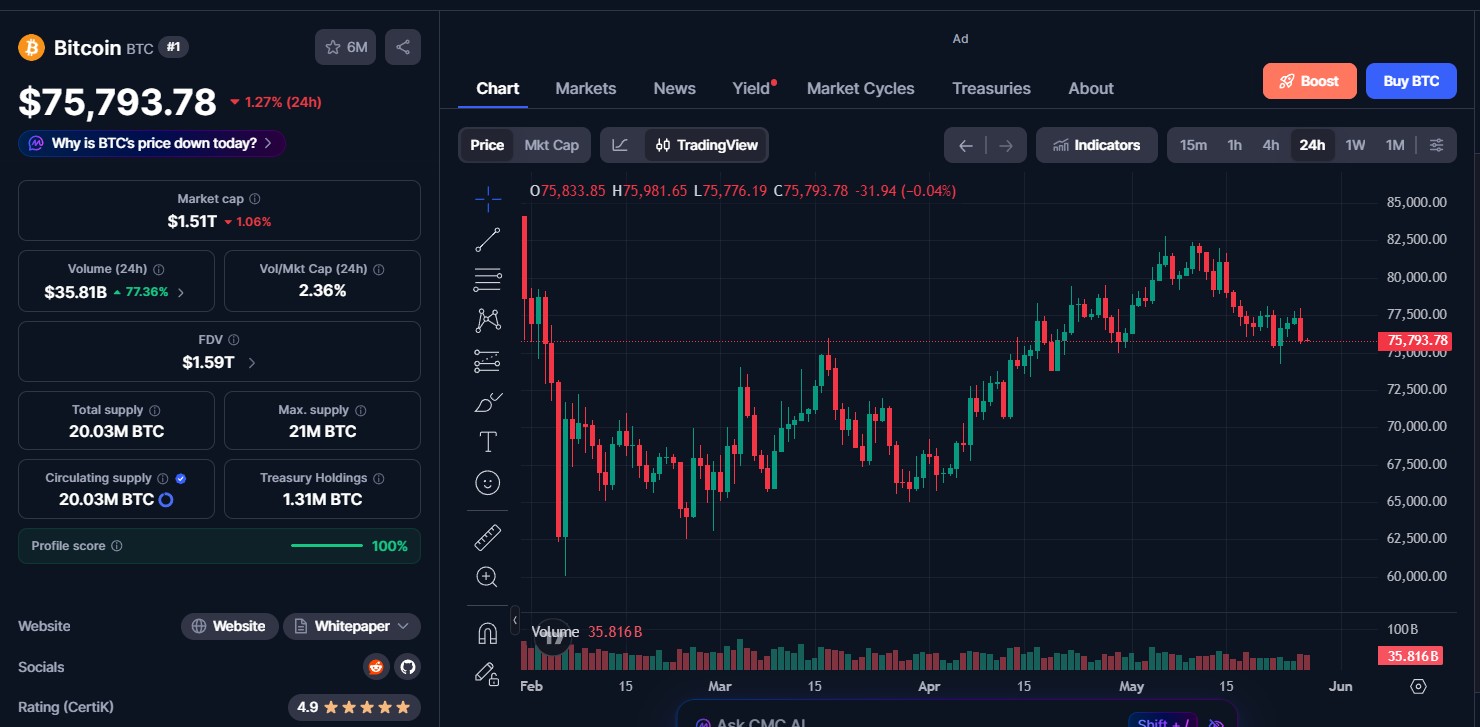Go to the Treasuries tab

pos(991,88)
